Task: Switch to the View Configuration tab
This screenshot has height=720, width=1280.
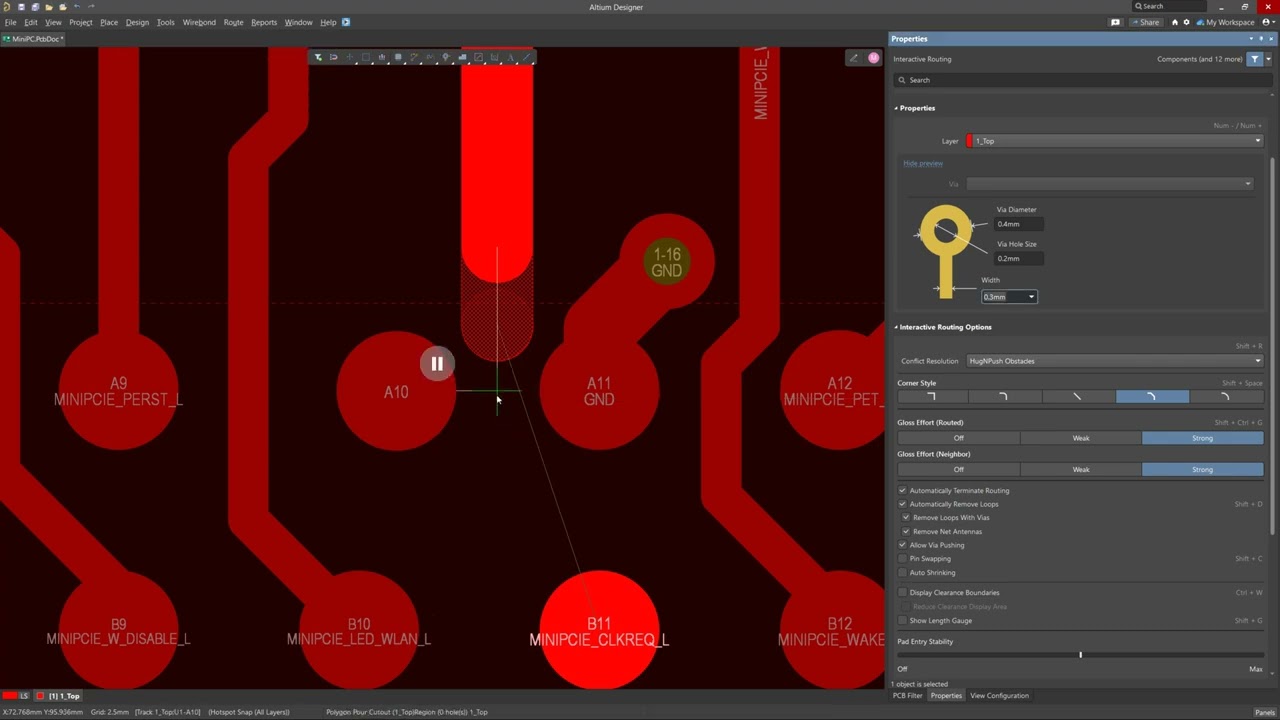Action: (x=999, y=696)
